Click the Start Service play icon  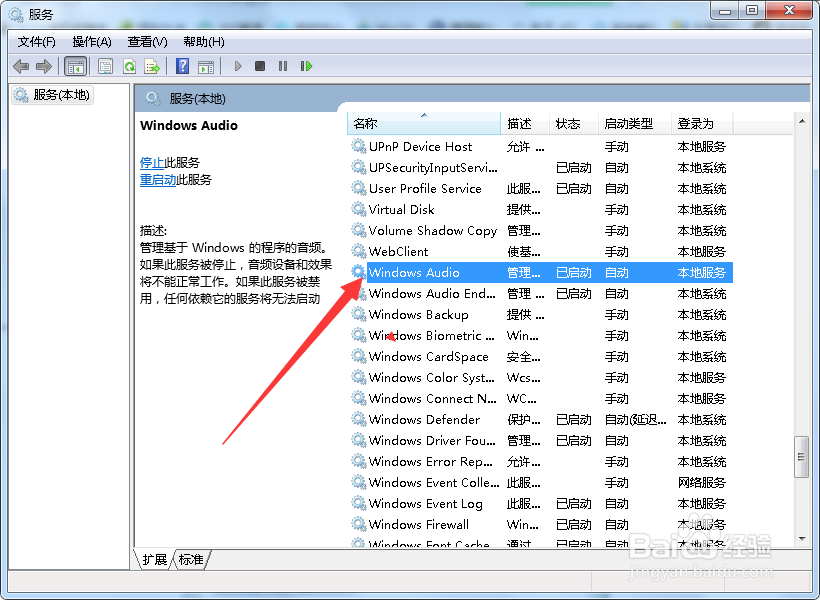point(238,66)
